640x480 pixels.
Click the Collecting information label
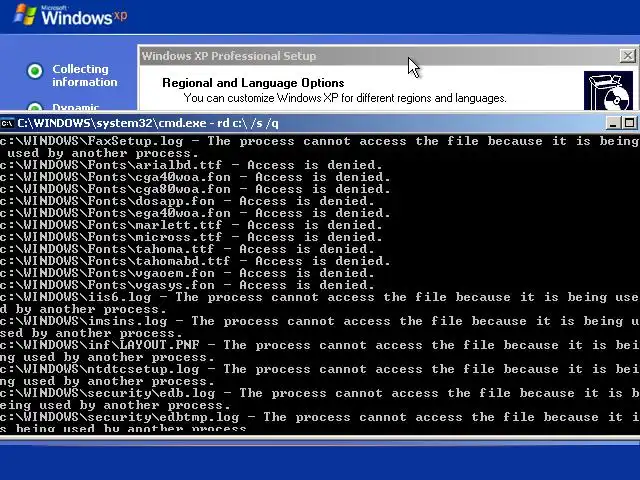point(84,76)
